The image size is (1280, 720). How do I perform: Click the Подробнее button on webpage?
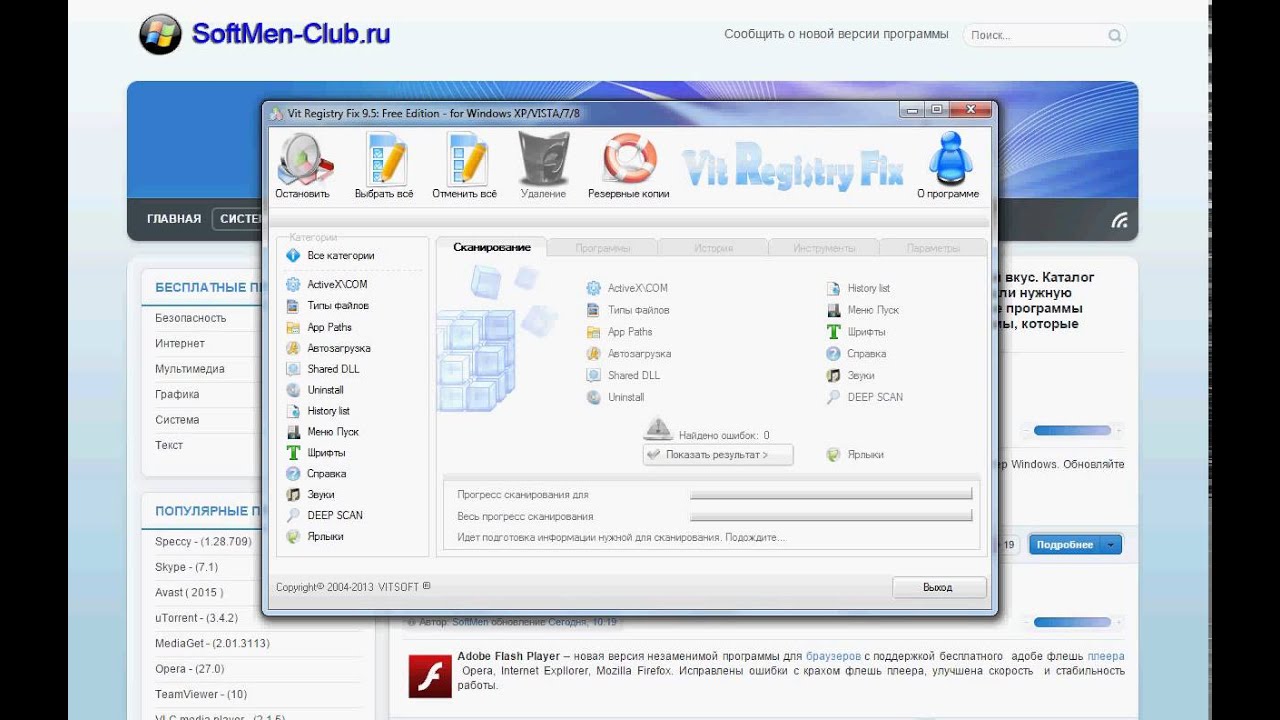click(1064, 545)
